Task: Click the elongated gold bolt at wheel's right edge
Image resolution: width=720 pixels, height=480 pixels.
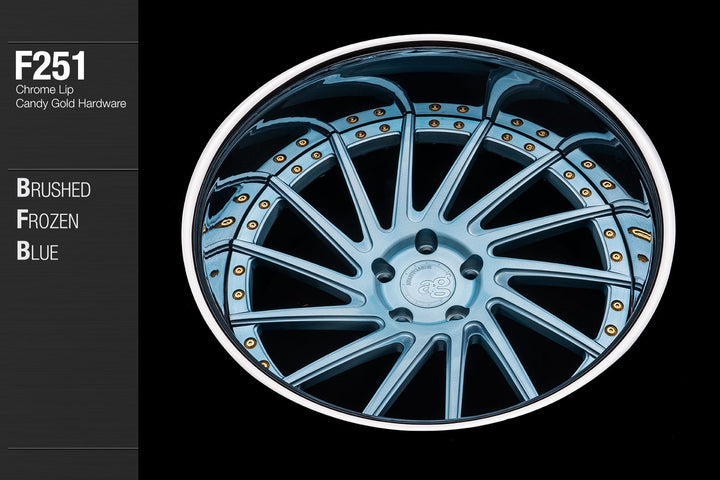Action: (x=641, y=235)
